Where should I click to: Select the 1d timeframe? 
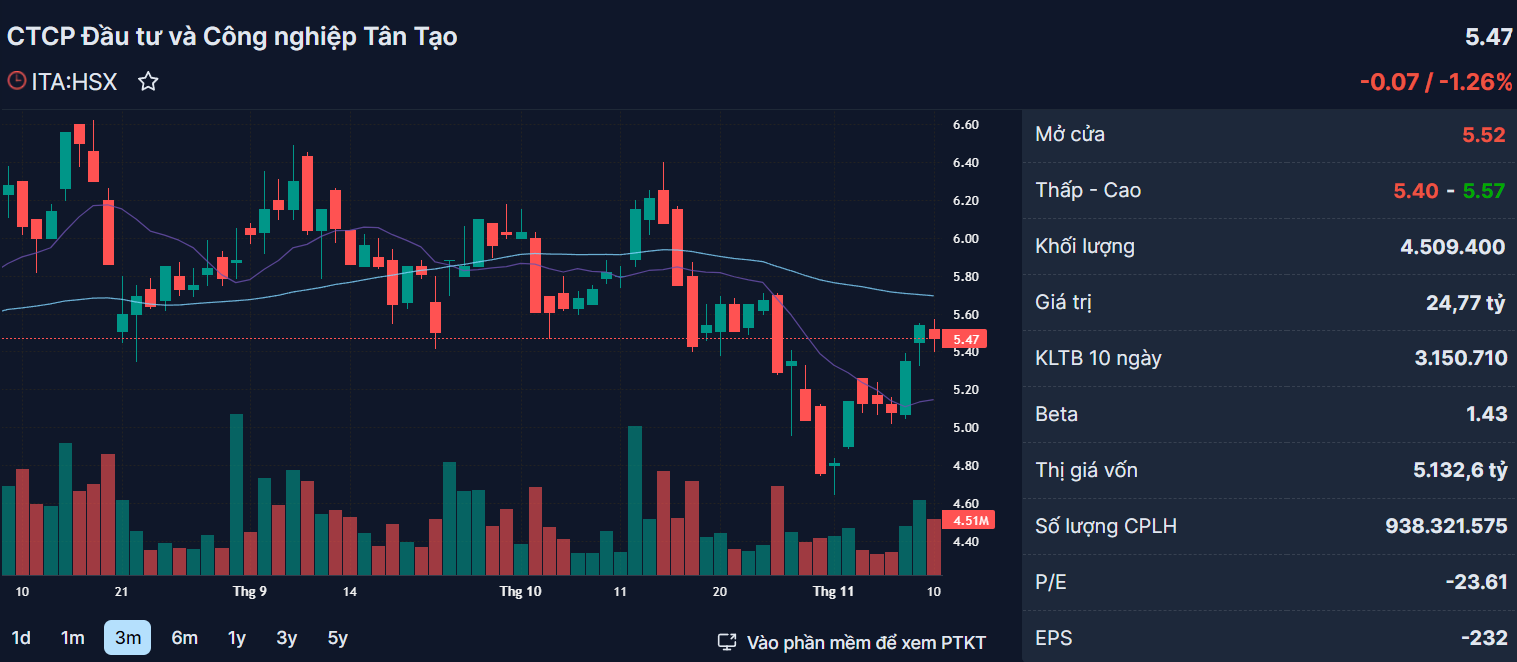[20, 638]
